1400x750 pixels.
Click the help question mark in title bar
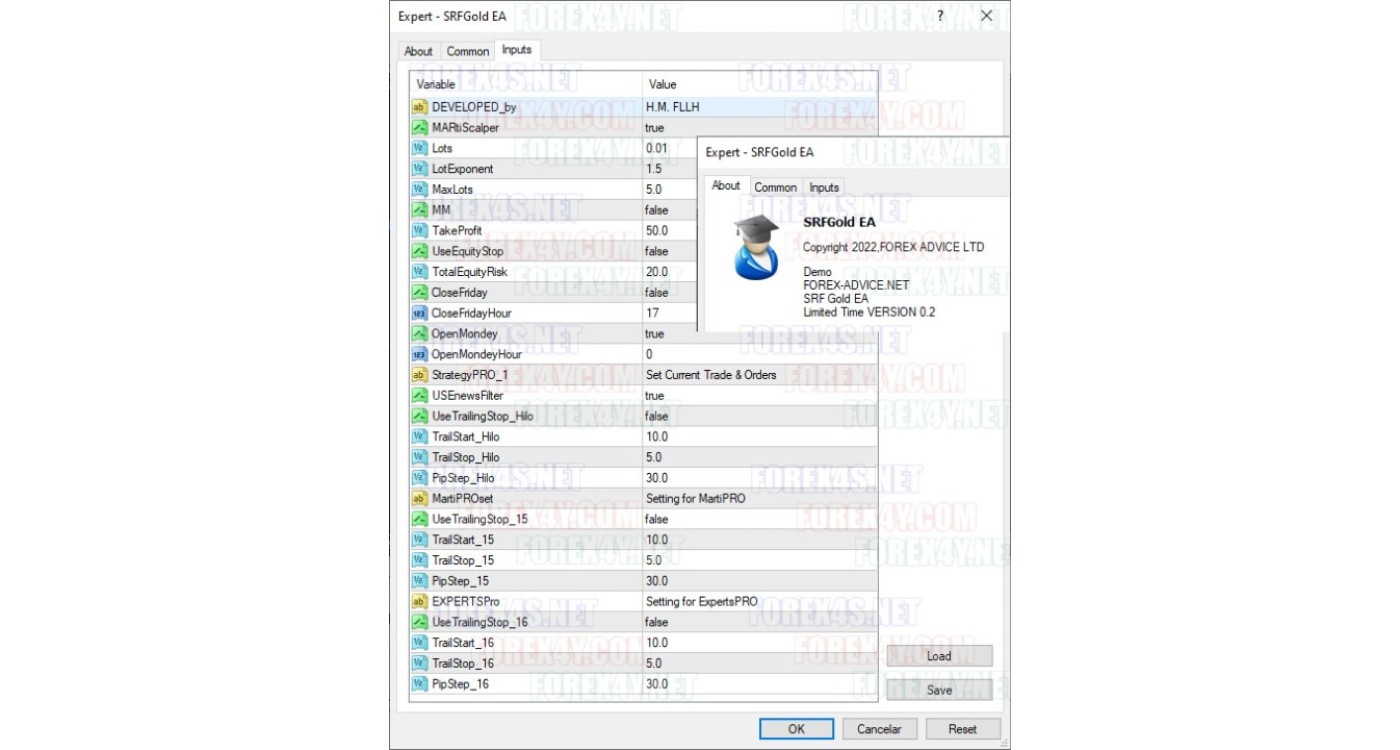click(x=940, y=16)
